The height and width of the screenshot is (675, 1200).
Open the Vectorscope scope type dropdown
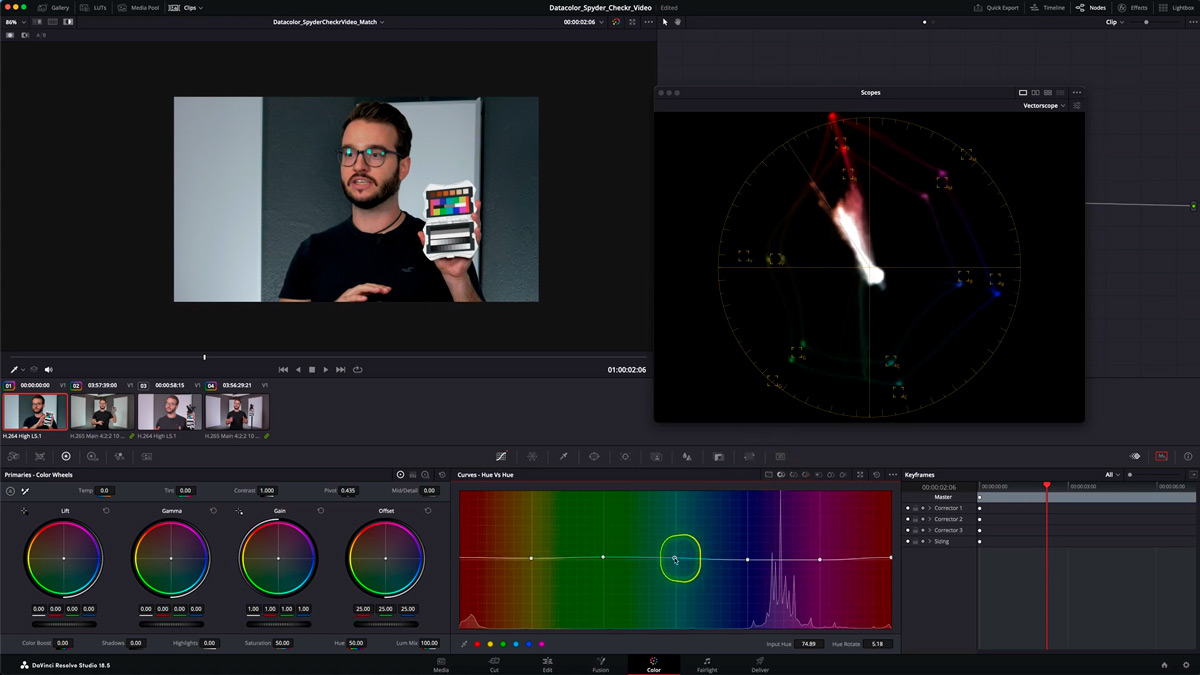pyautogui.click(x=1043, y=105)
